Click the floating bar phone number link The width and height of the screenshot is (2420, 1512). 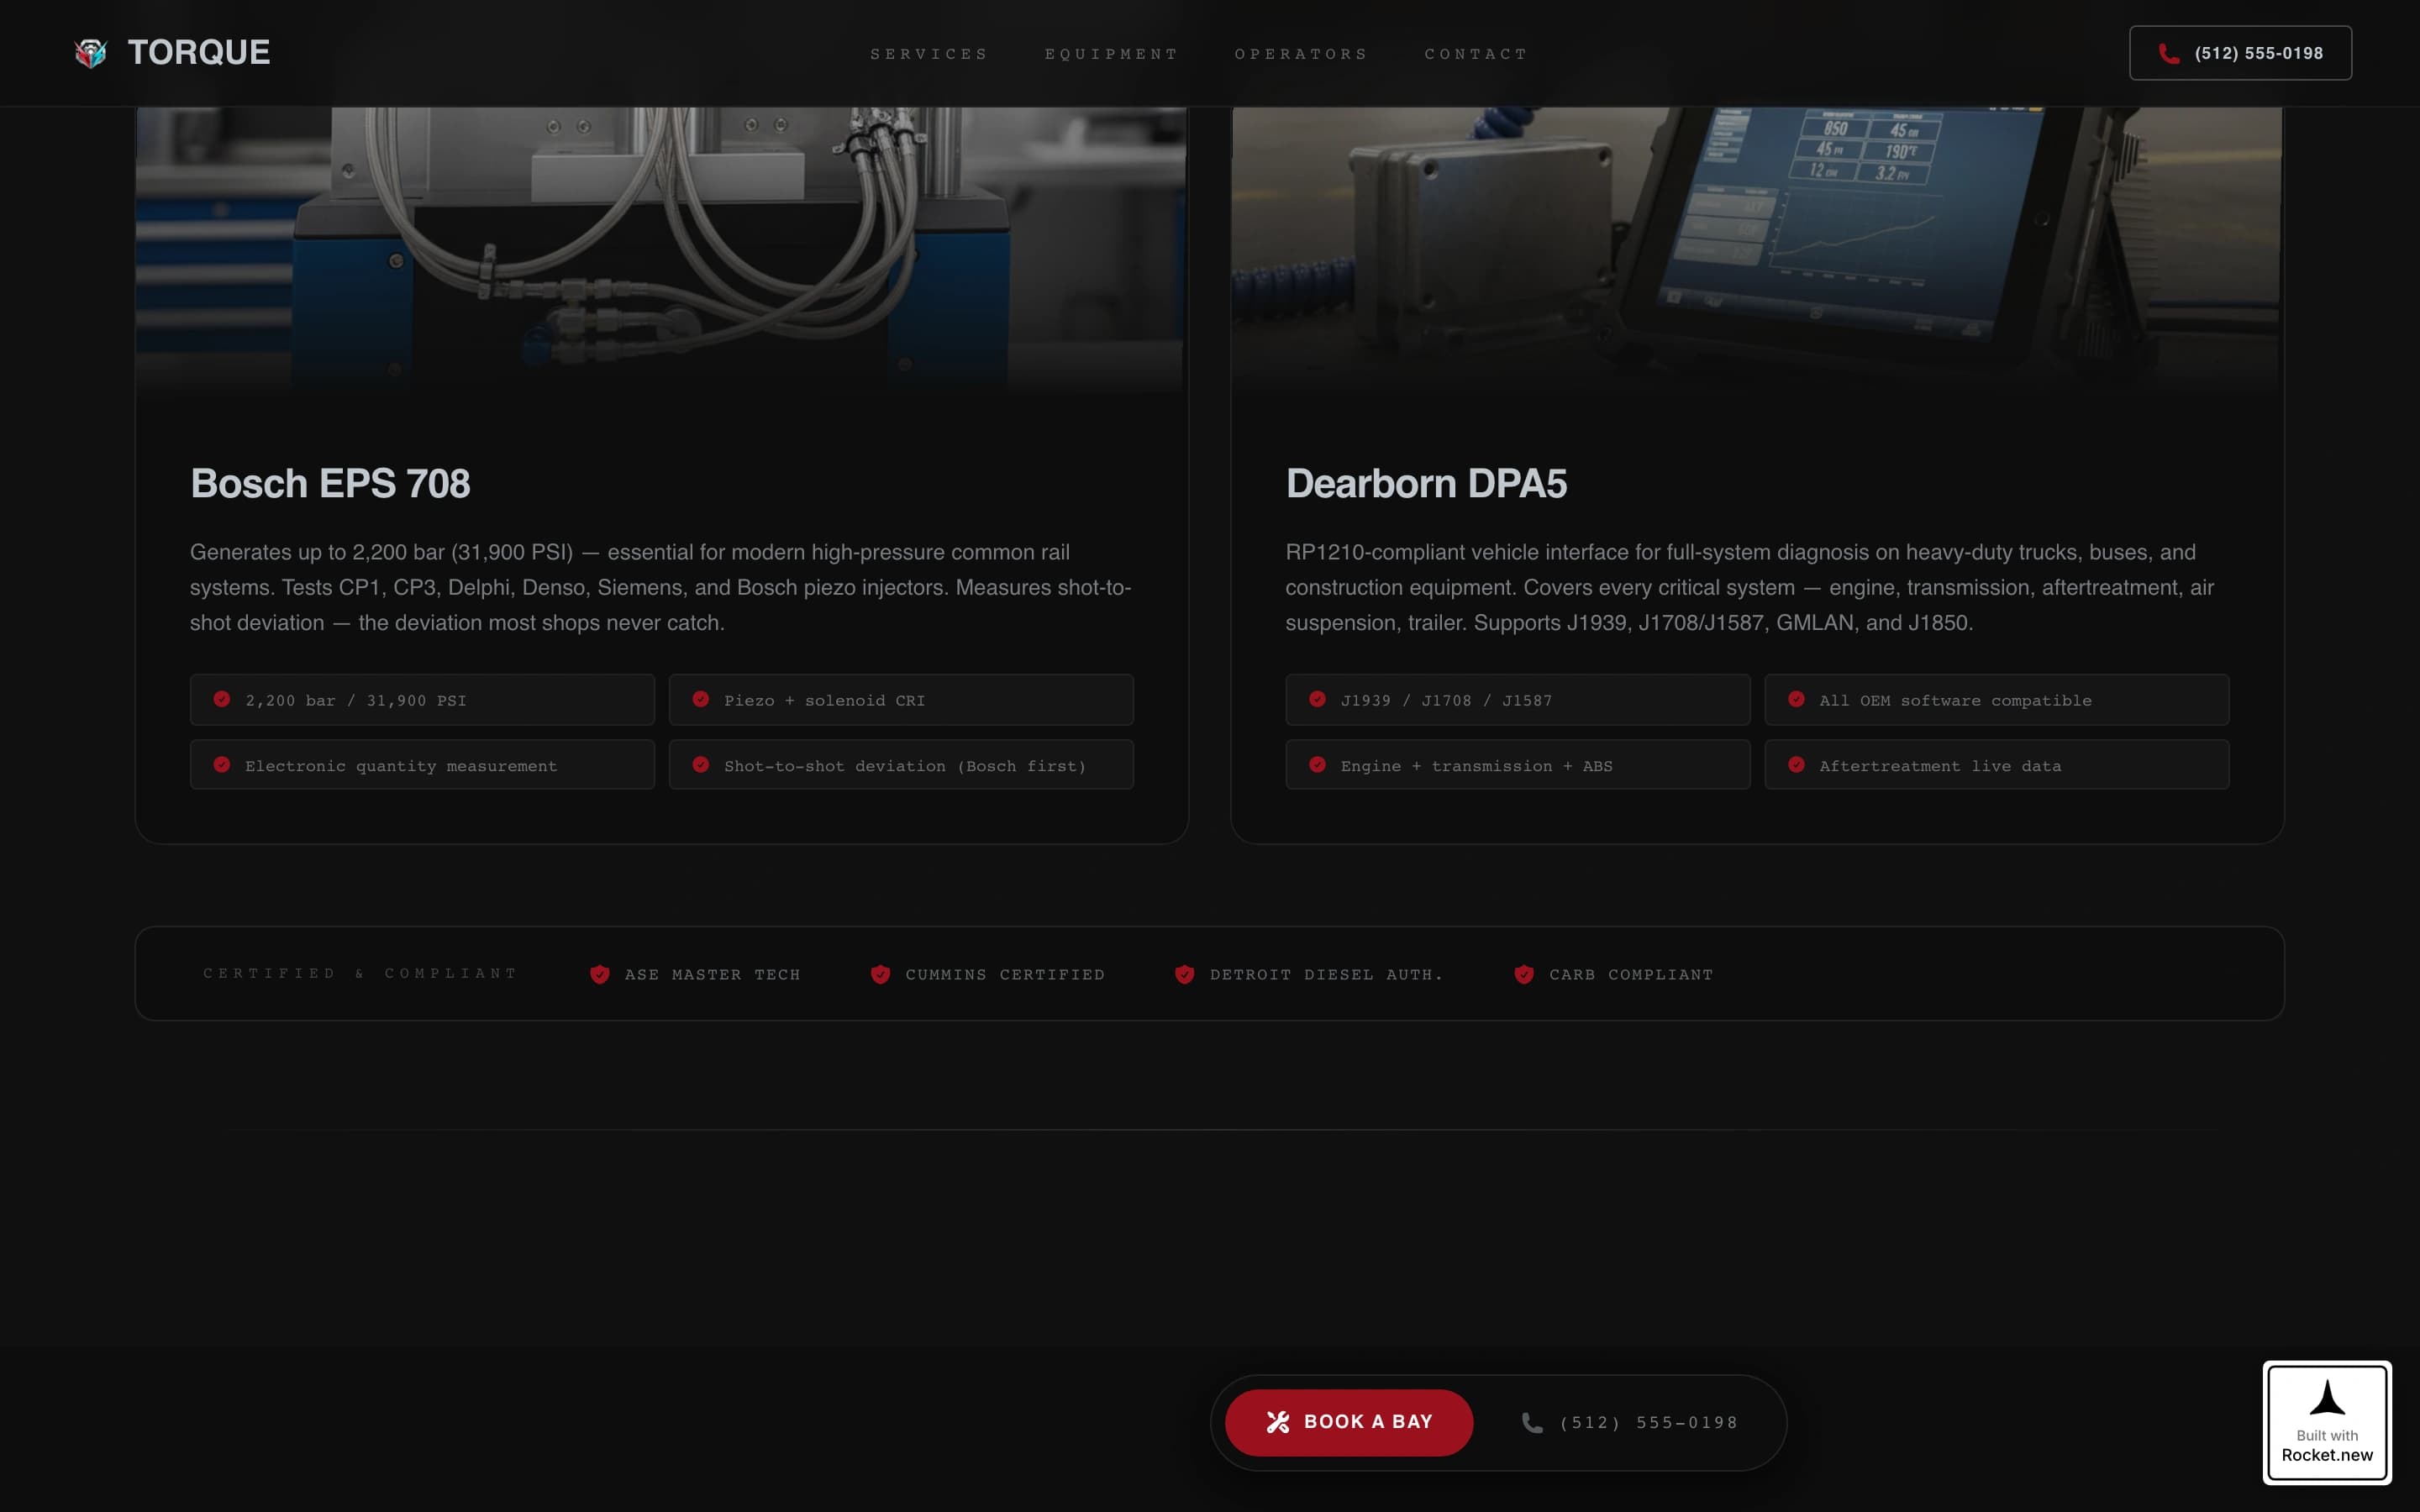pos(1630,1423)
